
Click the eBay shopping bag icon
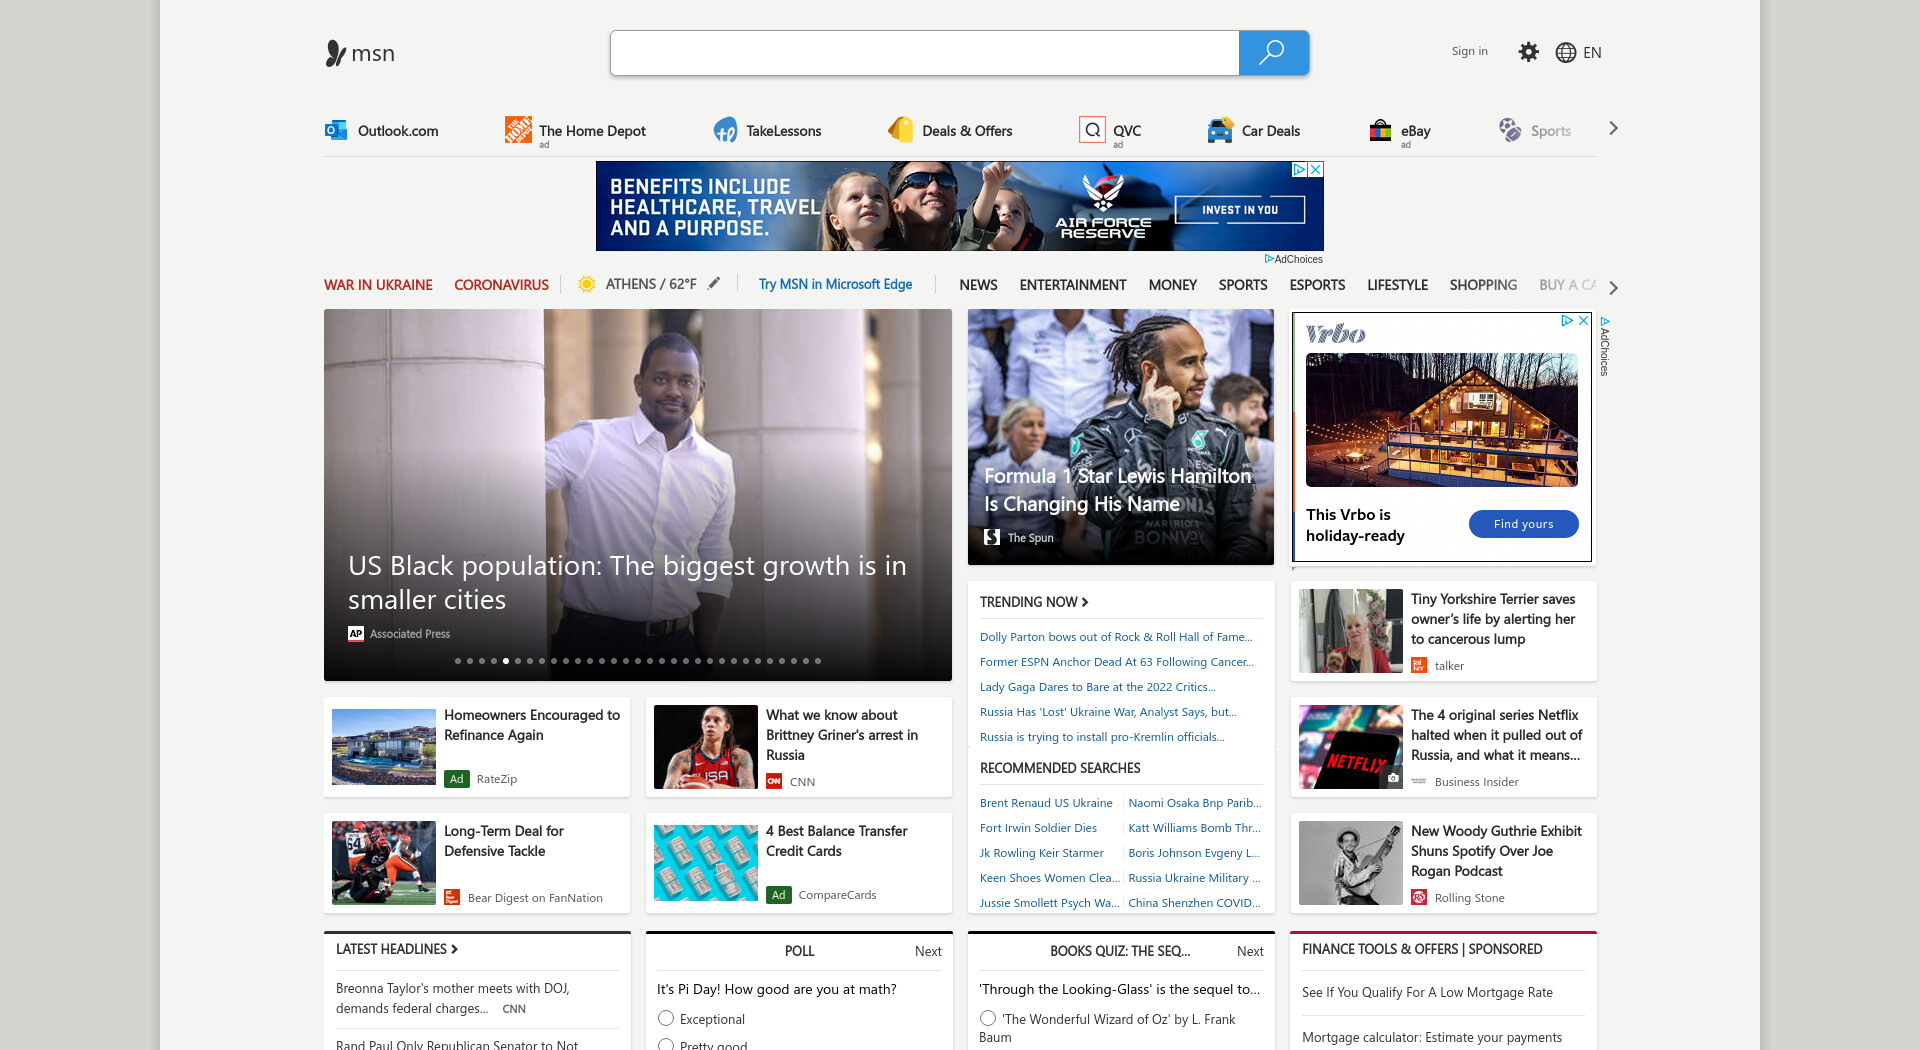(x=1381, y=130)
